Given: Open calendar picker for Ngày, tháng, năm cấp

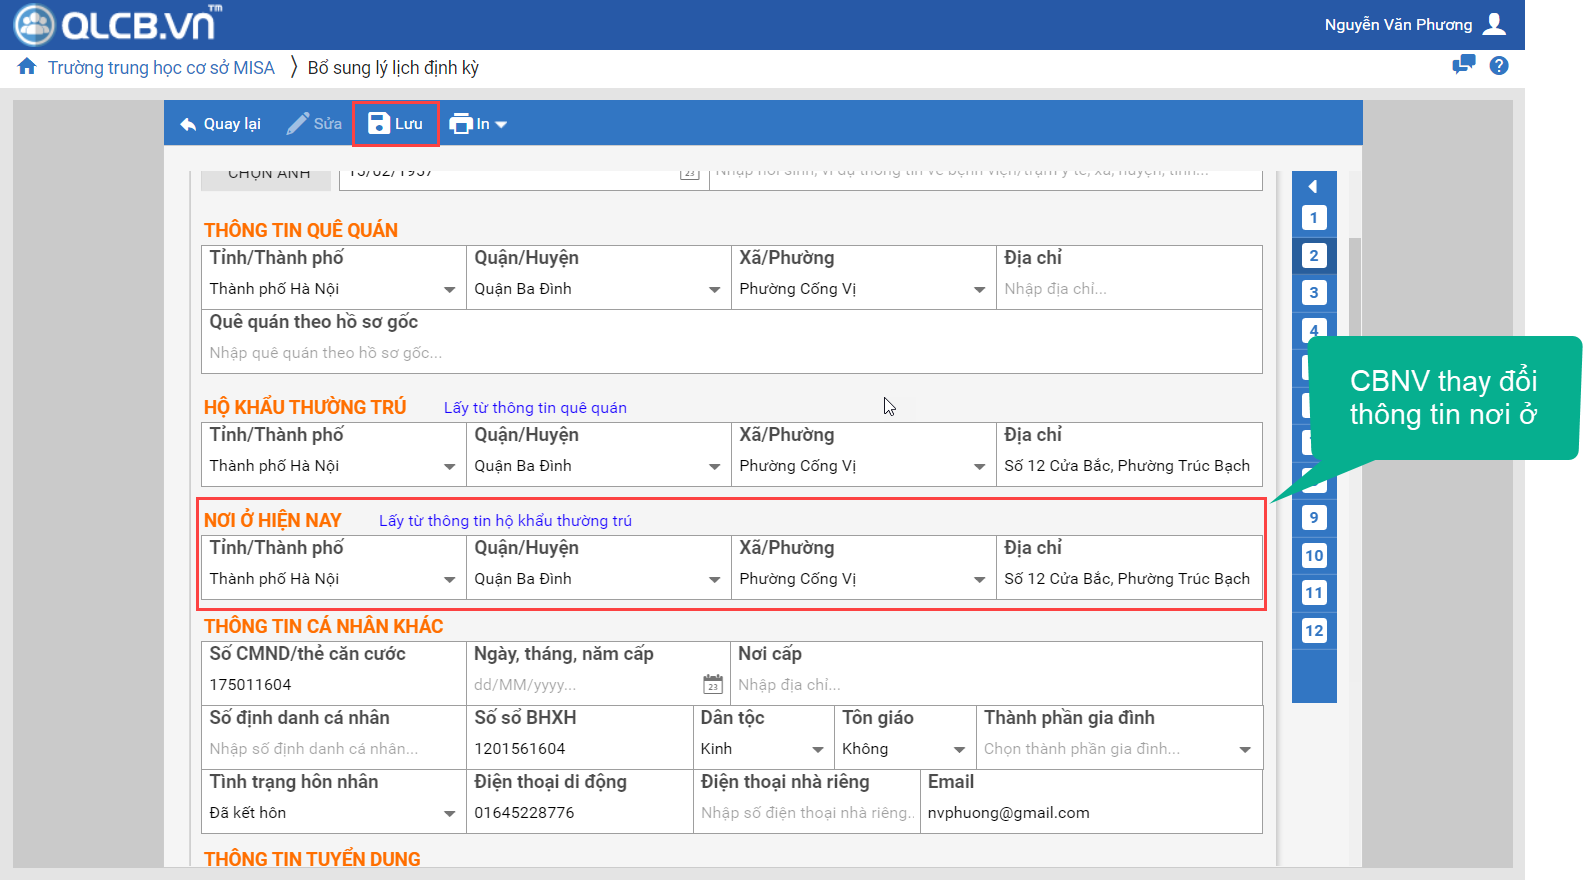Looking at the screenshot, I should (x=713, y=685).
